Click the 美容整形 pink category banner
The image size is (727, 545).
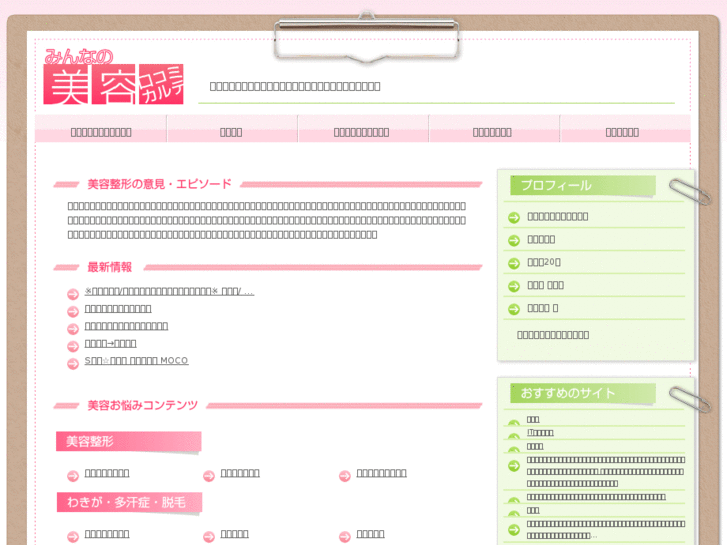pos(128,442)
